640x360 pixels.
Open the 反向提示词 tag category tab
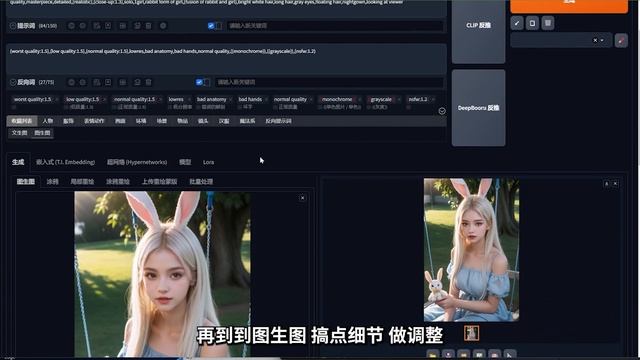278,121
